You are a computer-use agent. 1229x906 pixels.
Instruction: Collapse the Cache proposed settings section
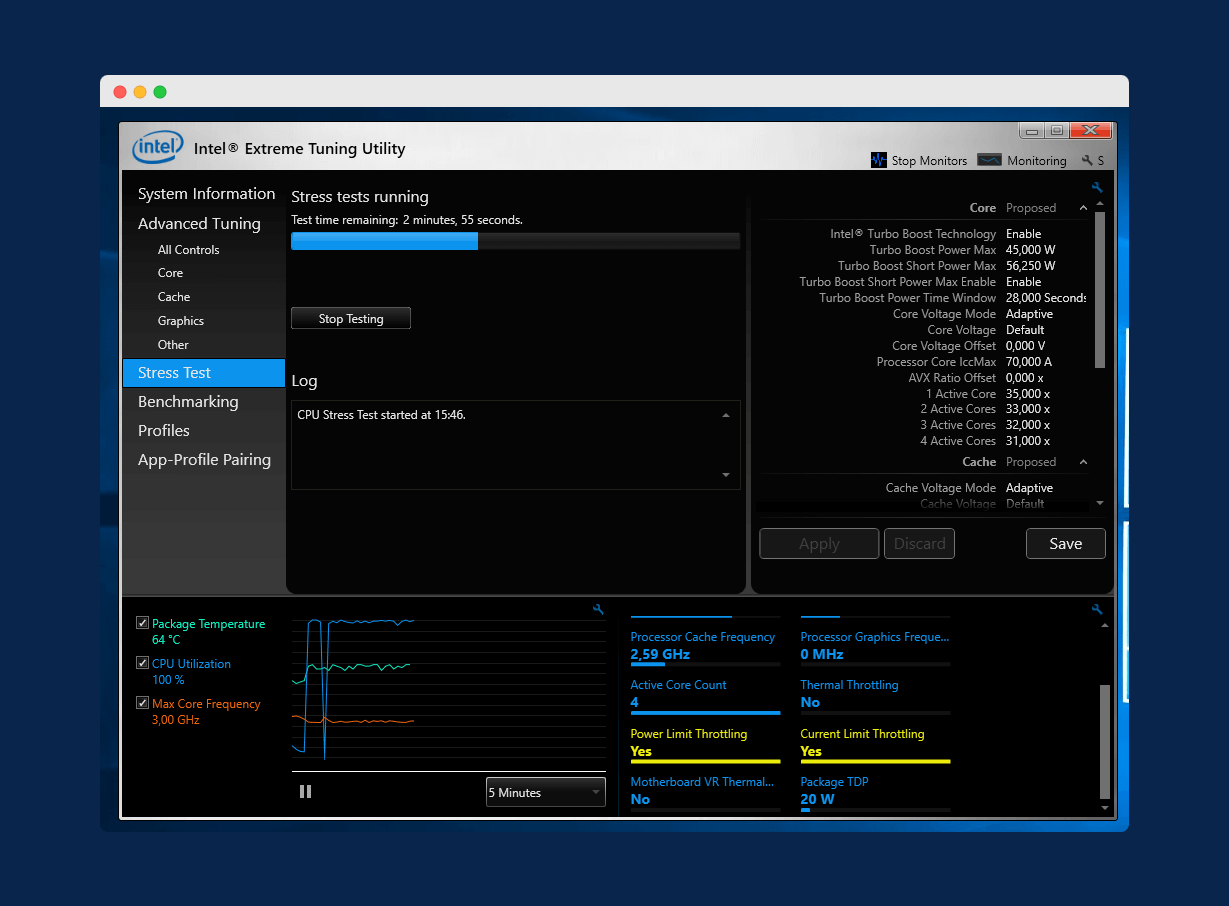tap(1083, 462)
